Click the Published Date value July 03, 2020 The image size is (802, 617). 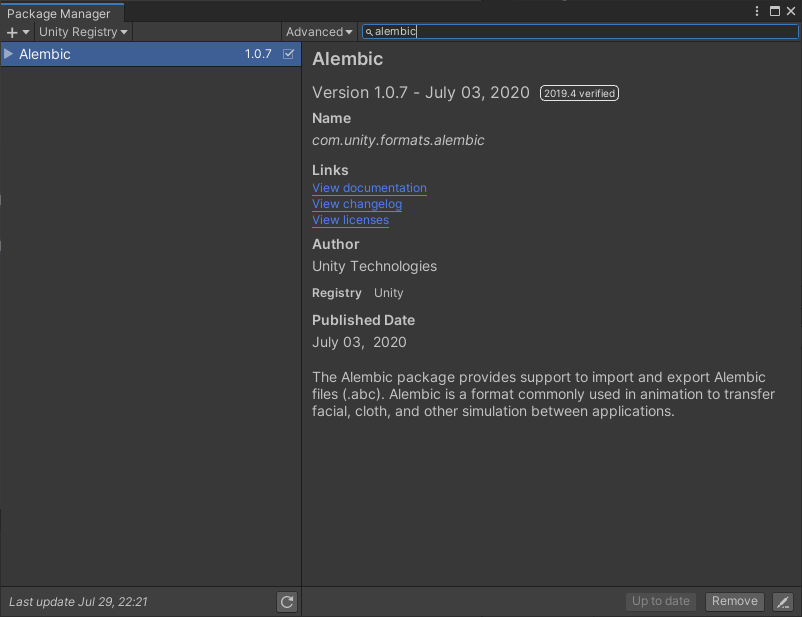point(359,342)
